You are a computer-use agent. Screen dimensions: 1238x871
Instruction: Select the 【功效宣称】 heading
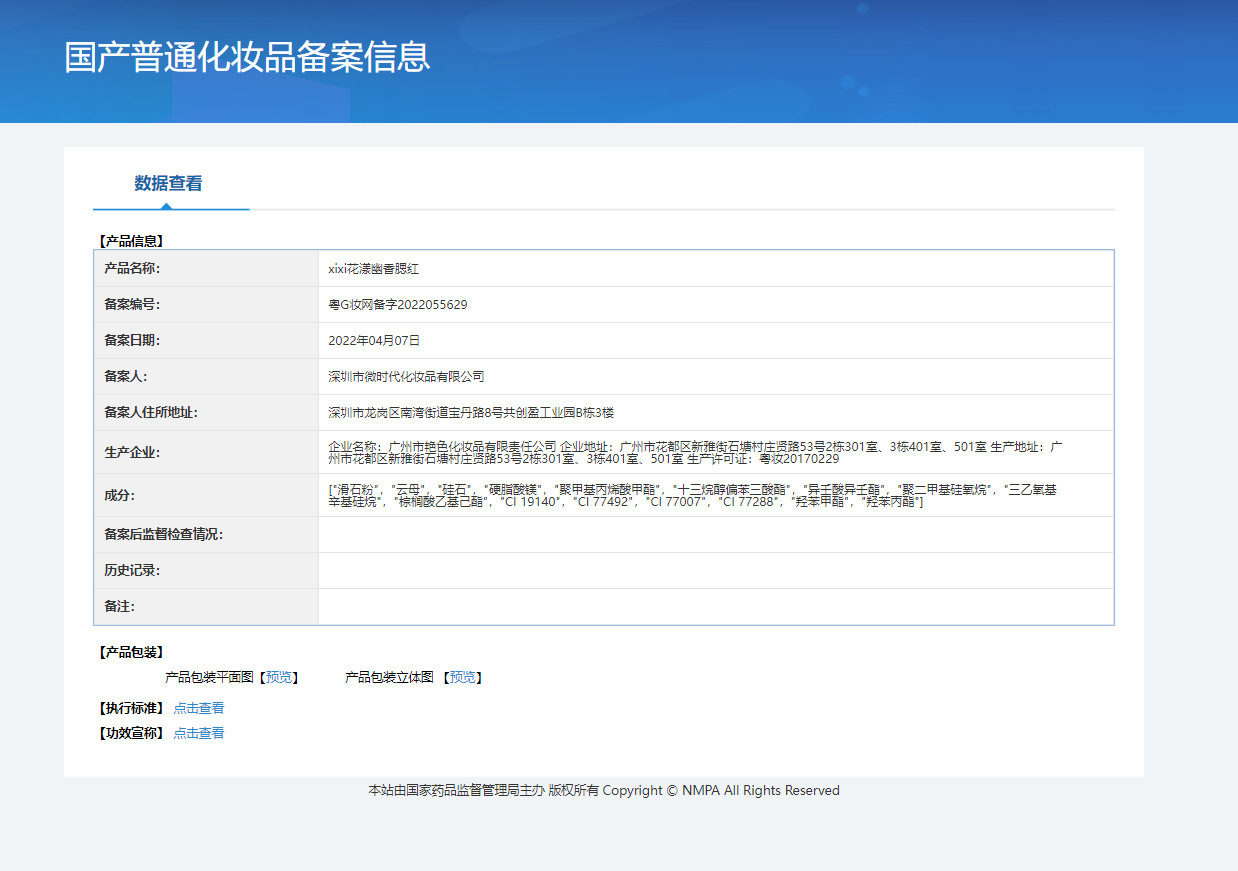click(x=131, y=733)
